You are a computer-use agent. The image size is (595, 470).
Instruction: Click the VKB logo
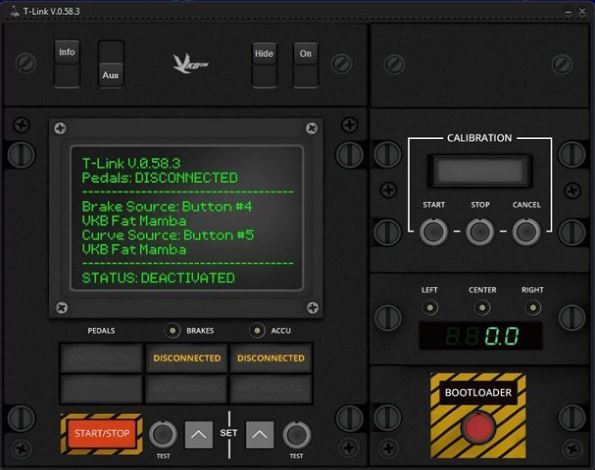pyautogui.click(x=190, y=64)
